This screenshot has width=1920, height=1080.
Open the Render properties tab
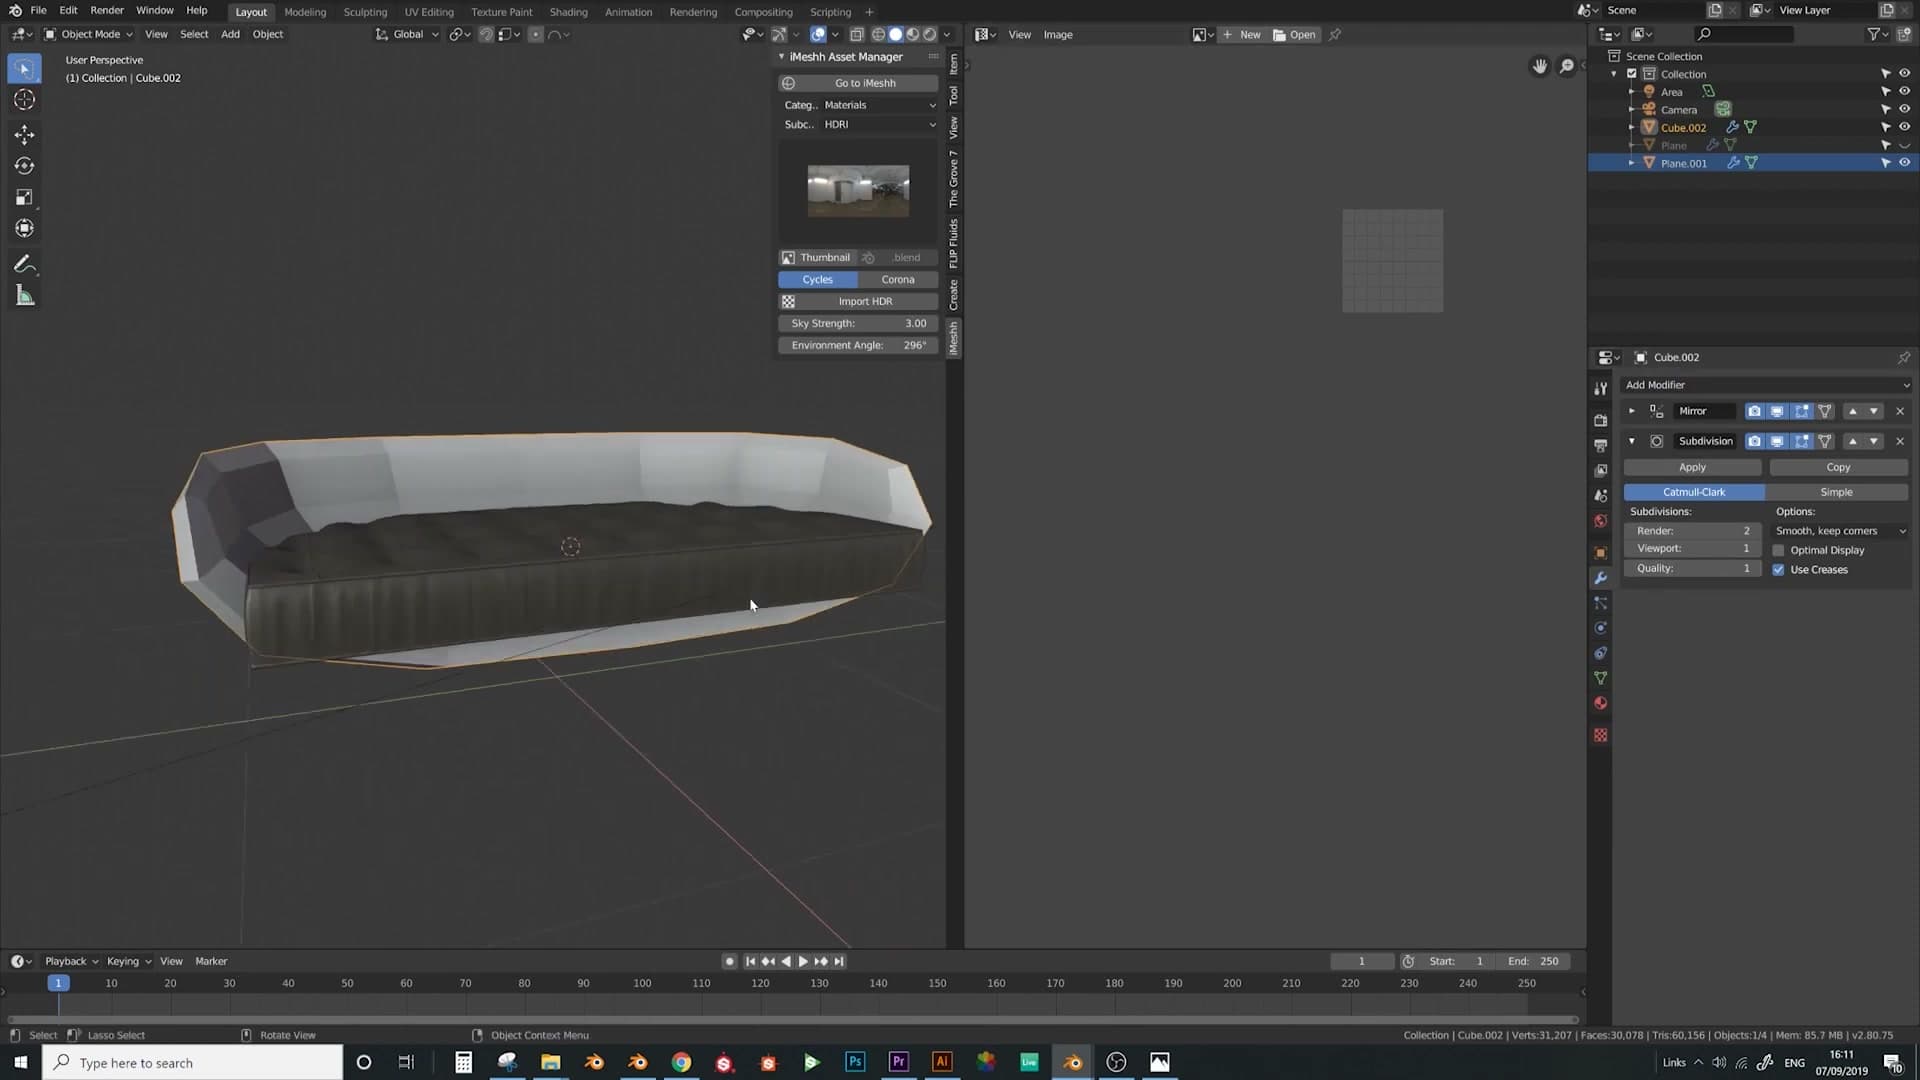pyautogui.click(x=1600, y=420)
